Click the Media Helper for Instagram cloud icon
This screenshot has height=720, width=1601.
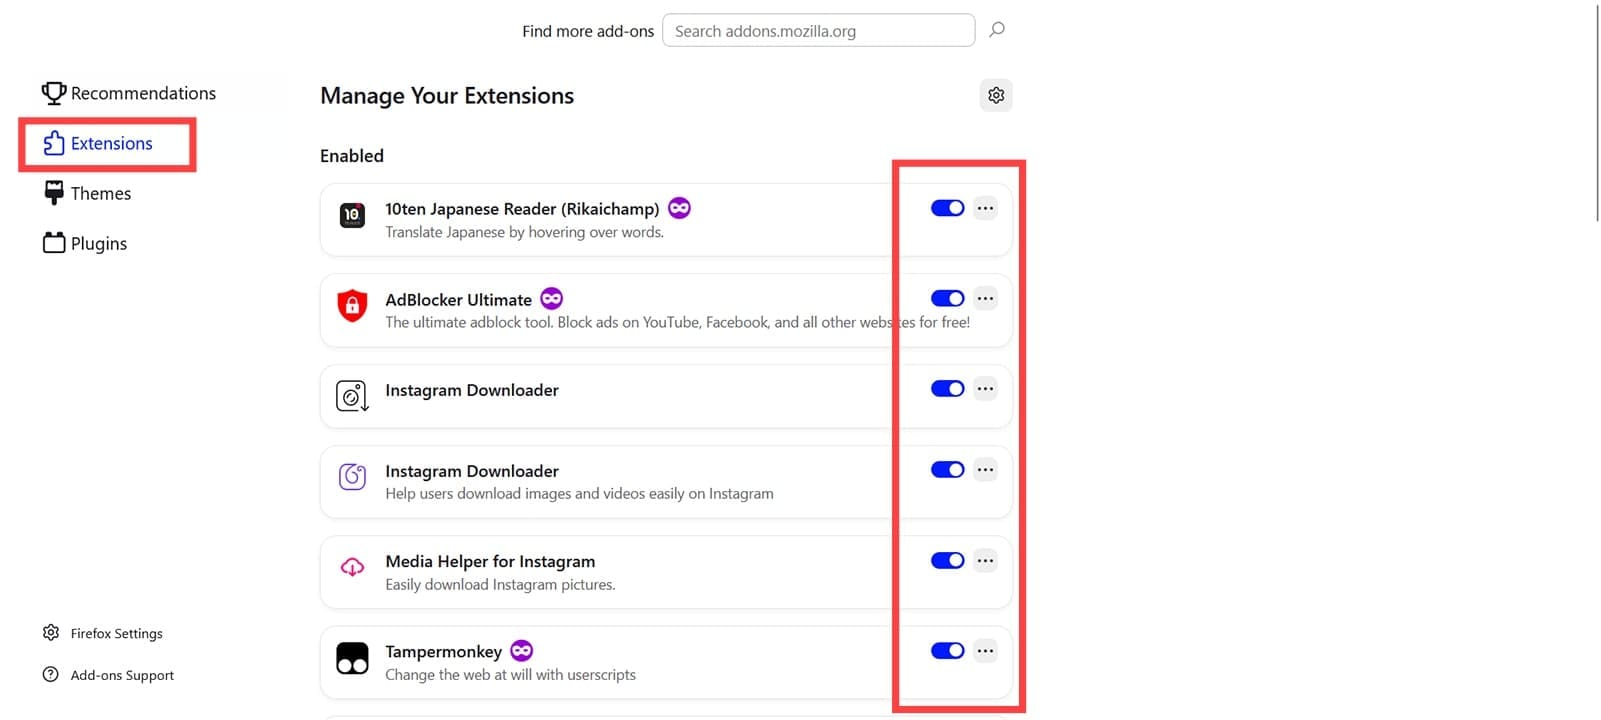click(352, 567)
